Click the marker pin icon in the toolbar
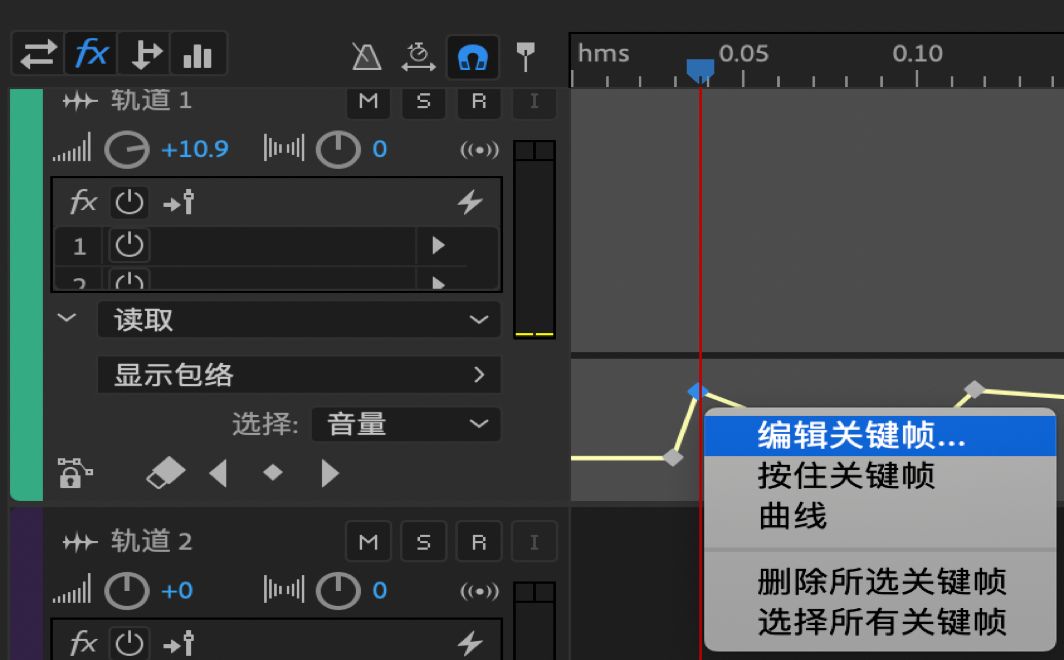This screenshot has height=660, width=1064. (524, 57)
